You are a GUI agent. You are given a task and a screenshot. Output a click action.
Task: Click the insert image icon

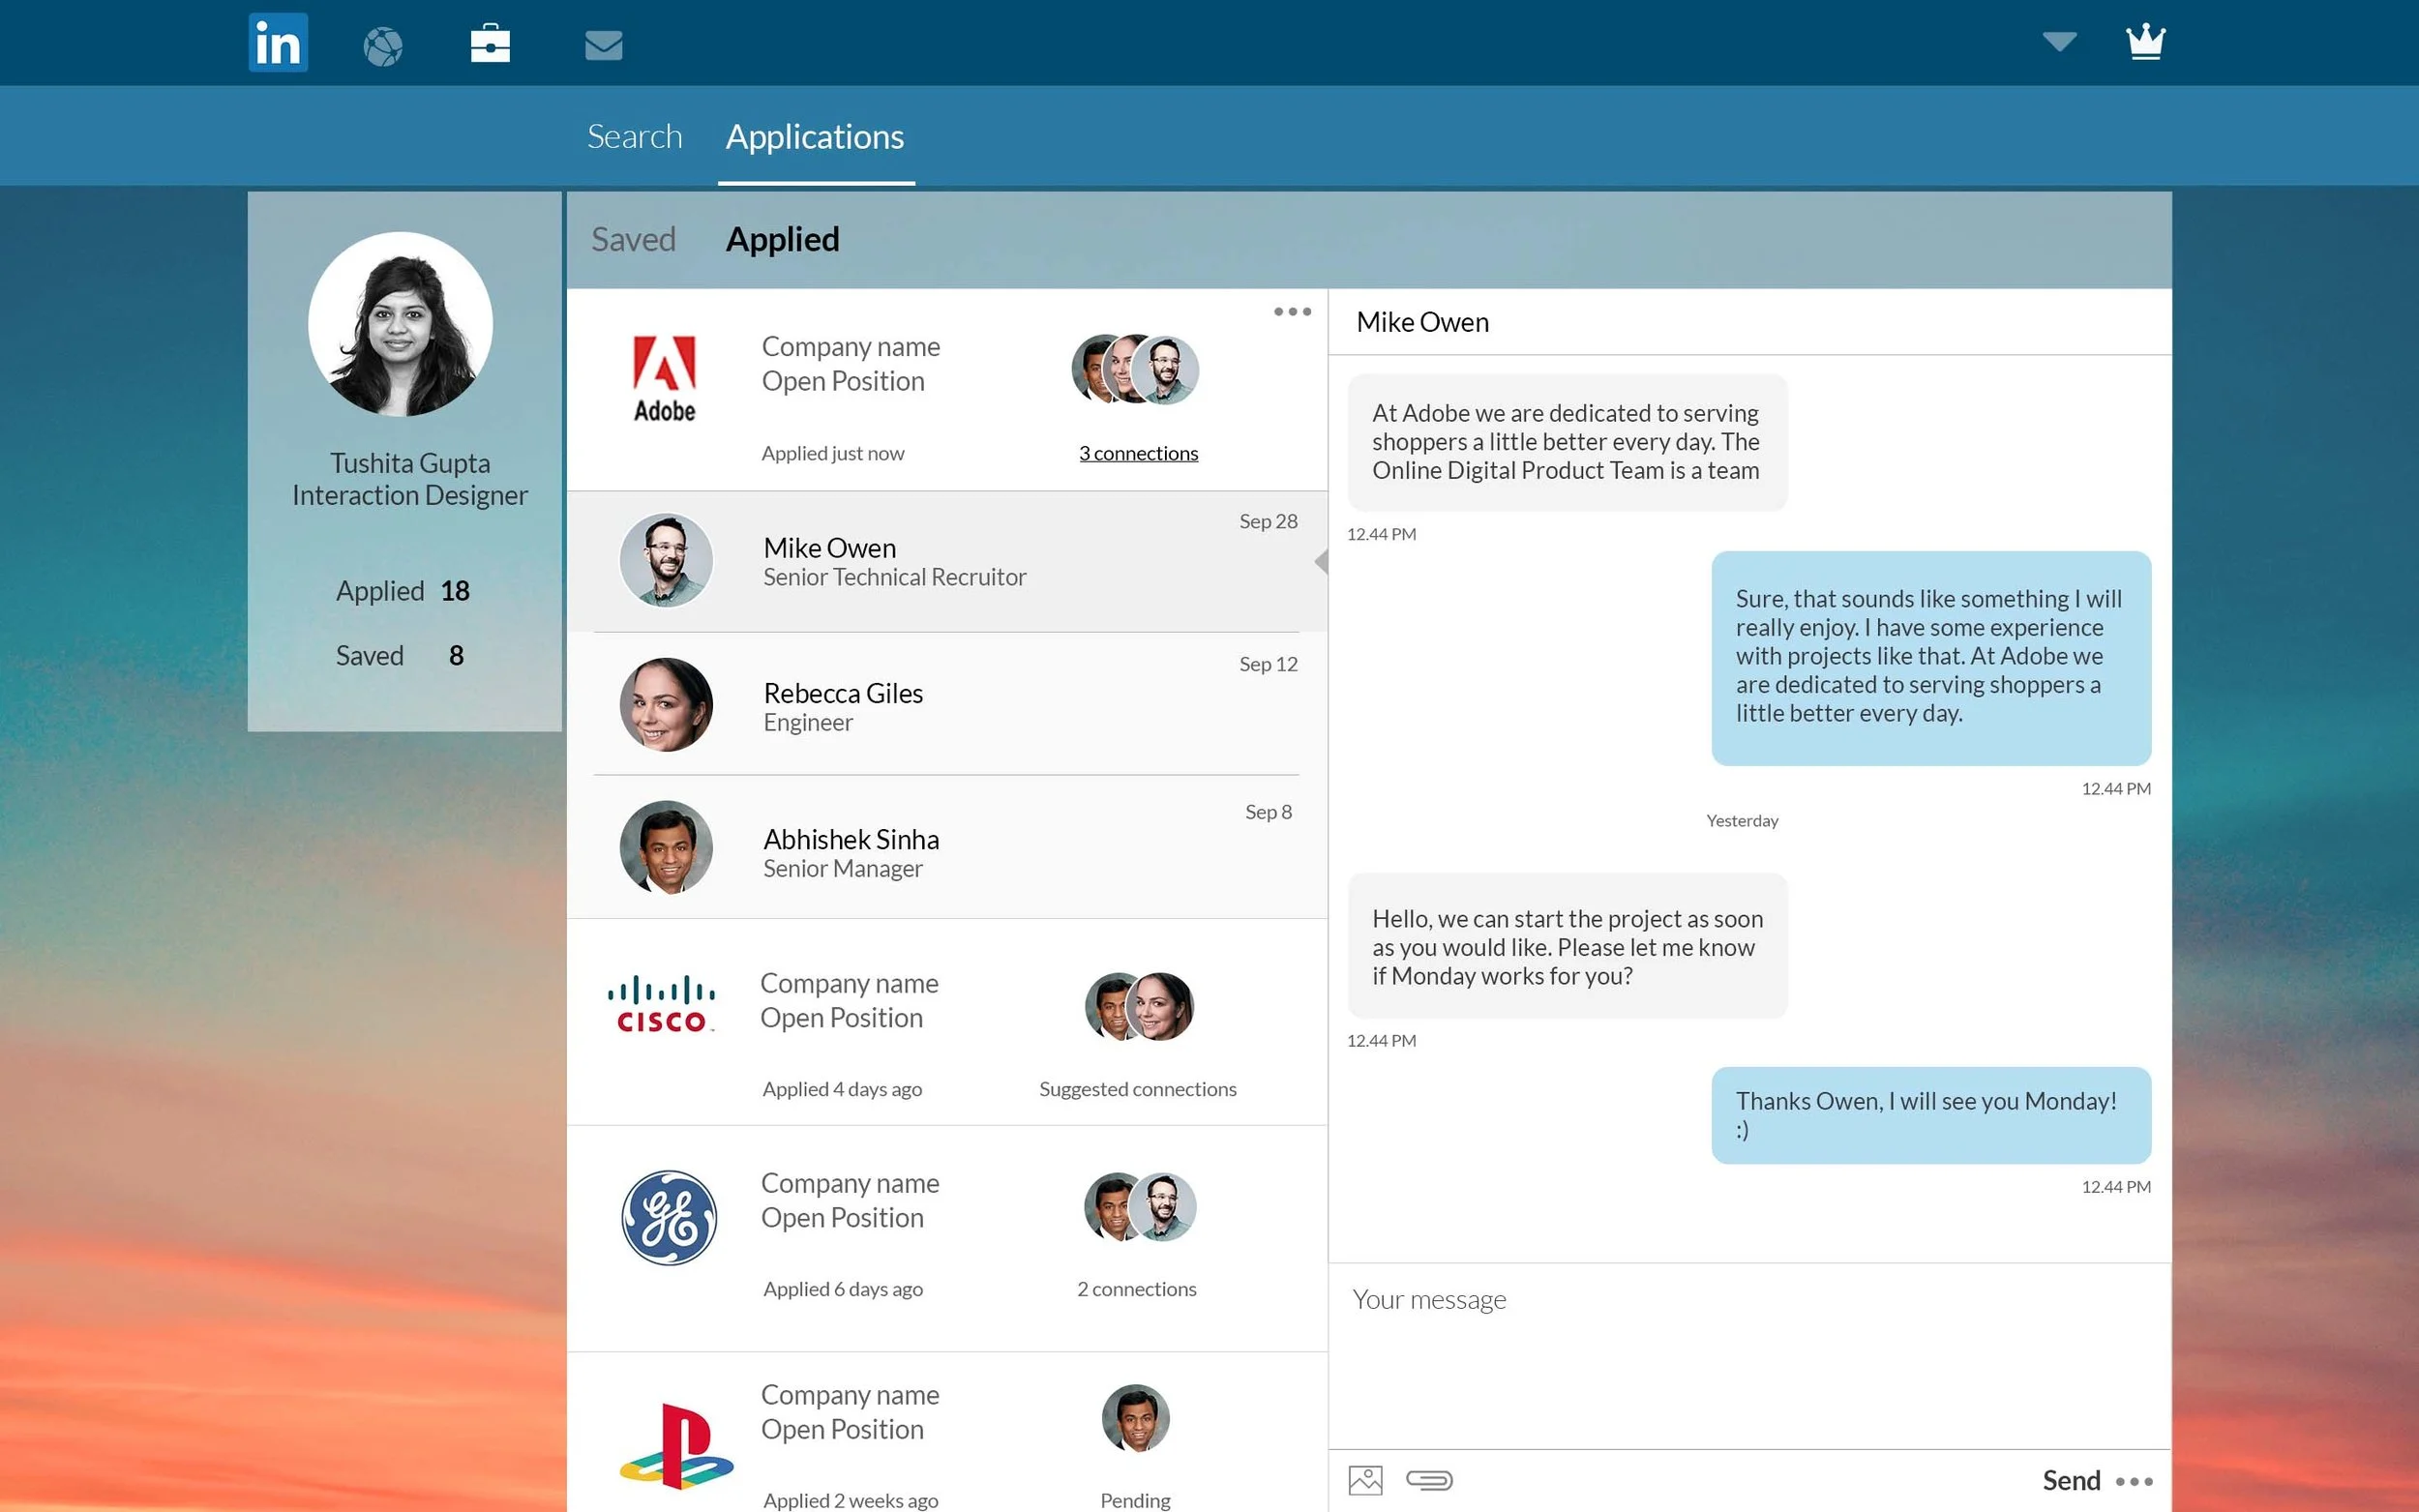coord(1365,1480)
